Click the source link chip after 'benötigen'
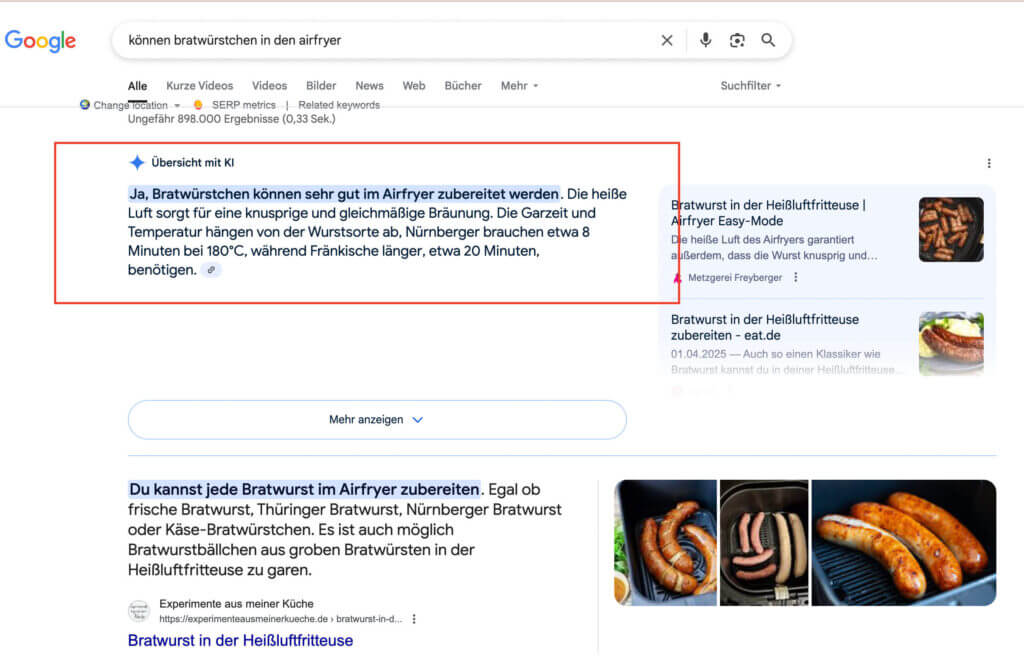 click(211, 270)
